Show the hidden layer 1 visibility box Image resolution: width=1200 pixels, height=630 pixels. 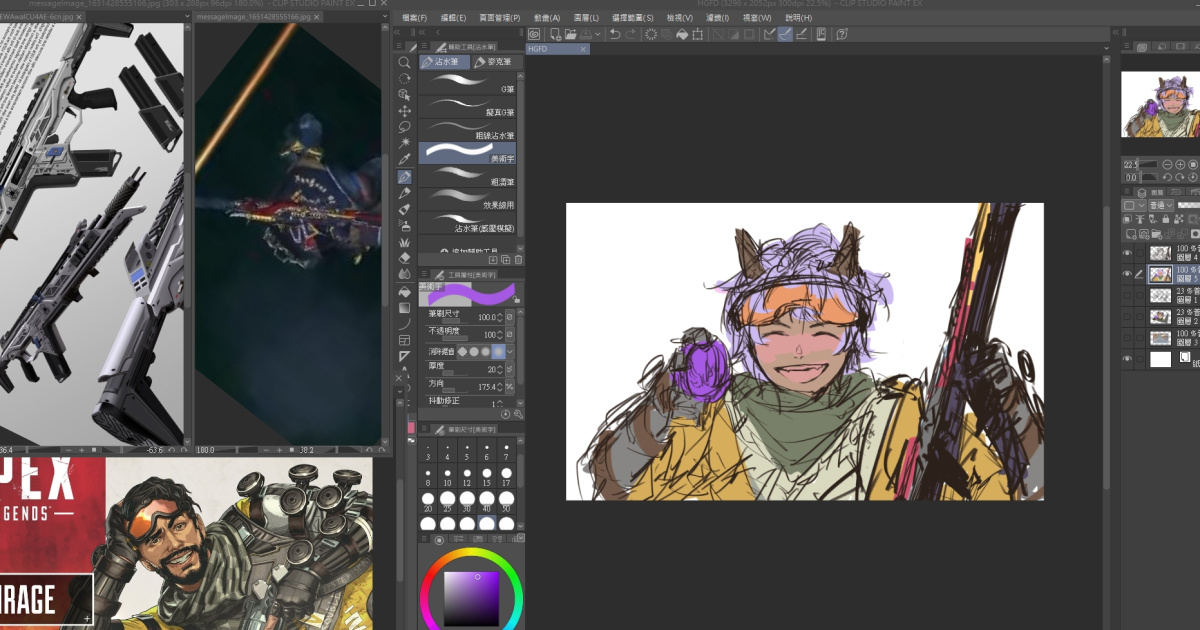point(1127,296)
